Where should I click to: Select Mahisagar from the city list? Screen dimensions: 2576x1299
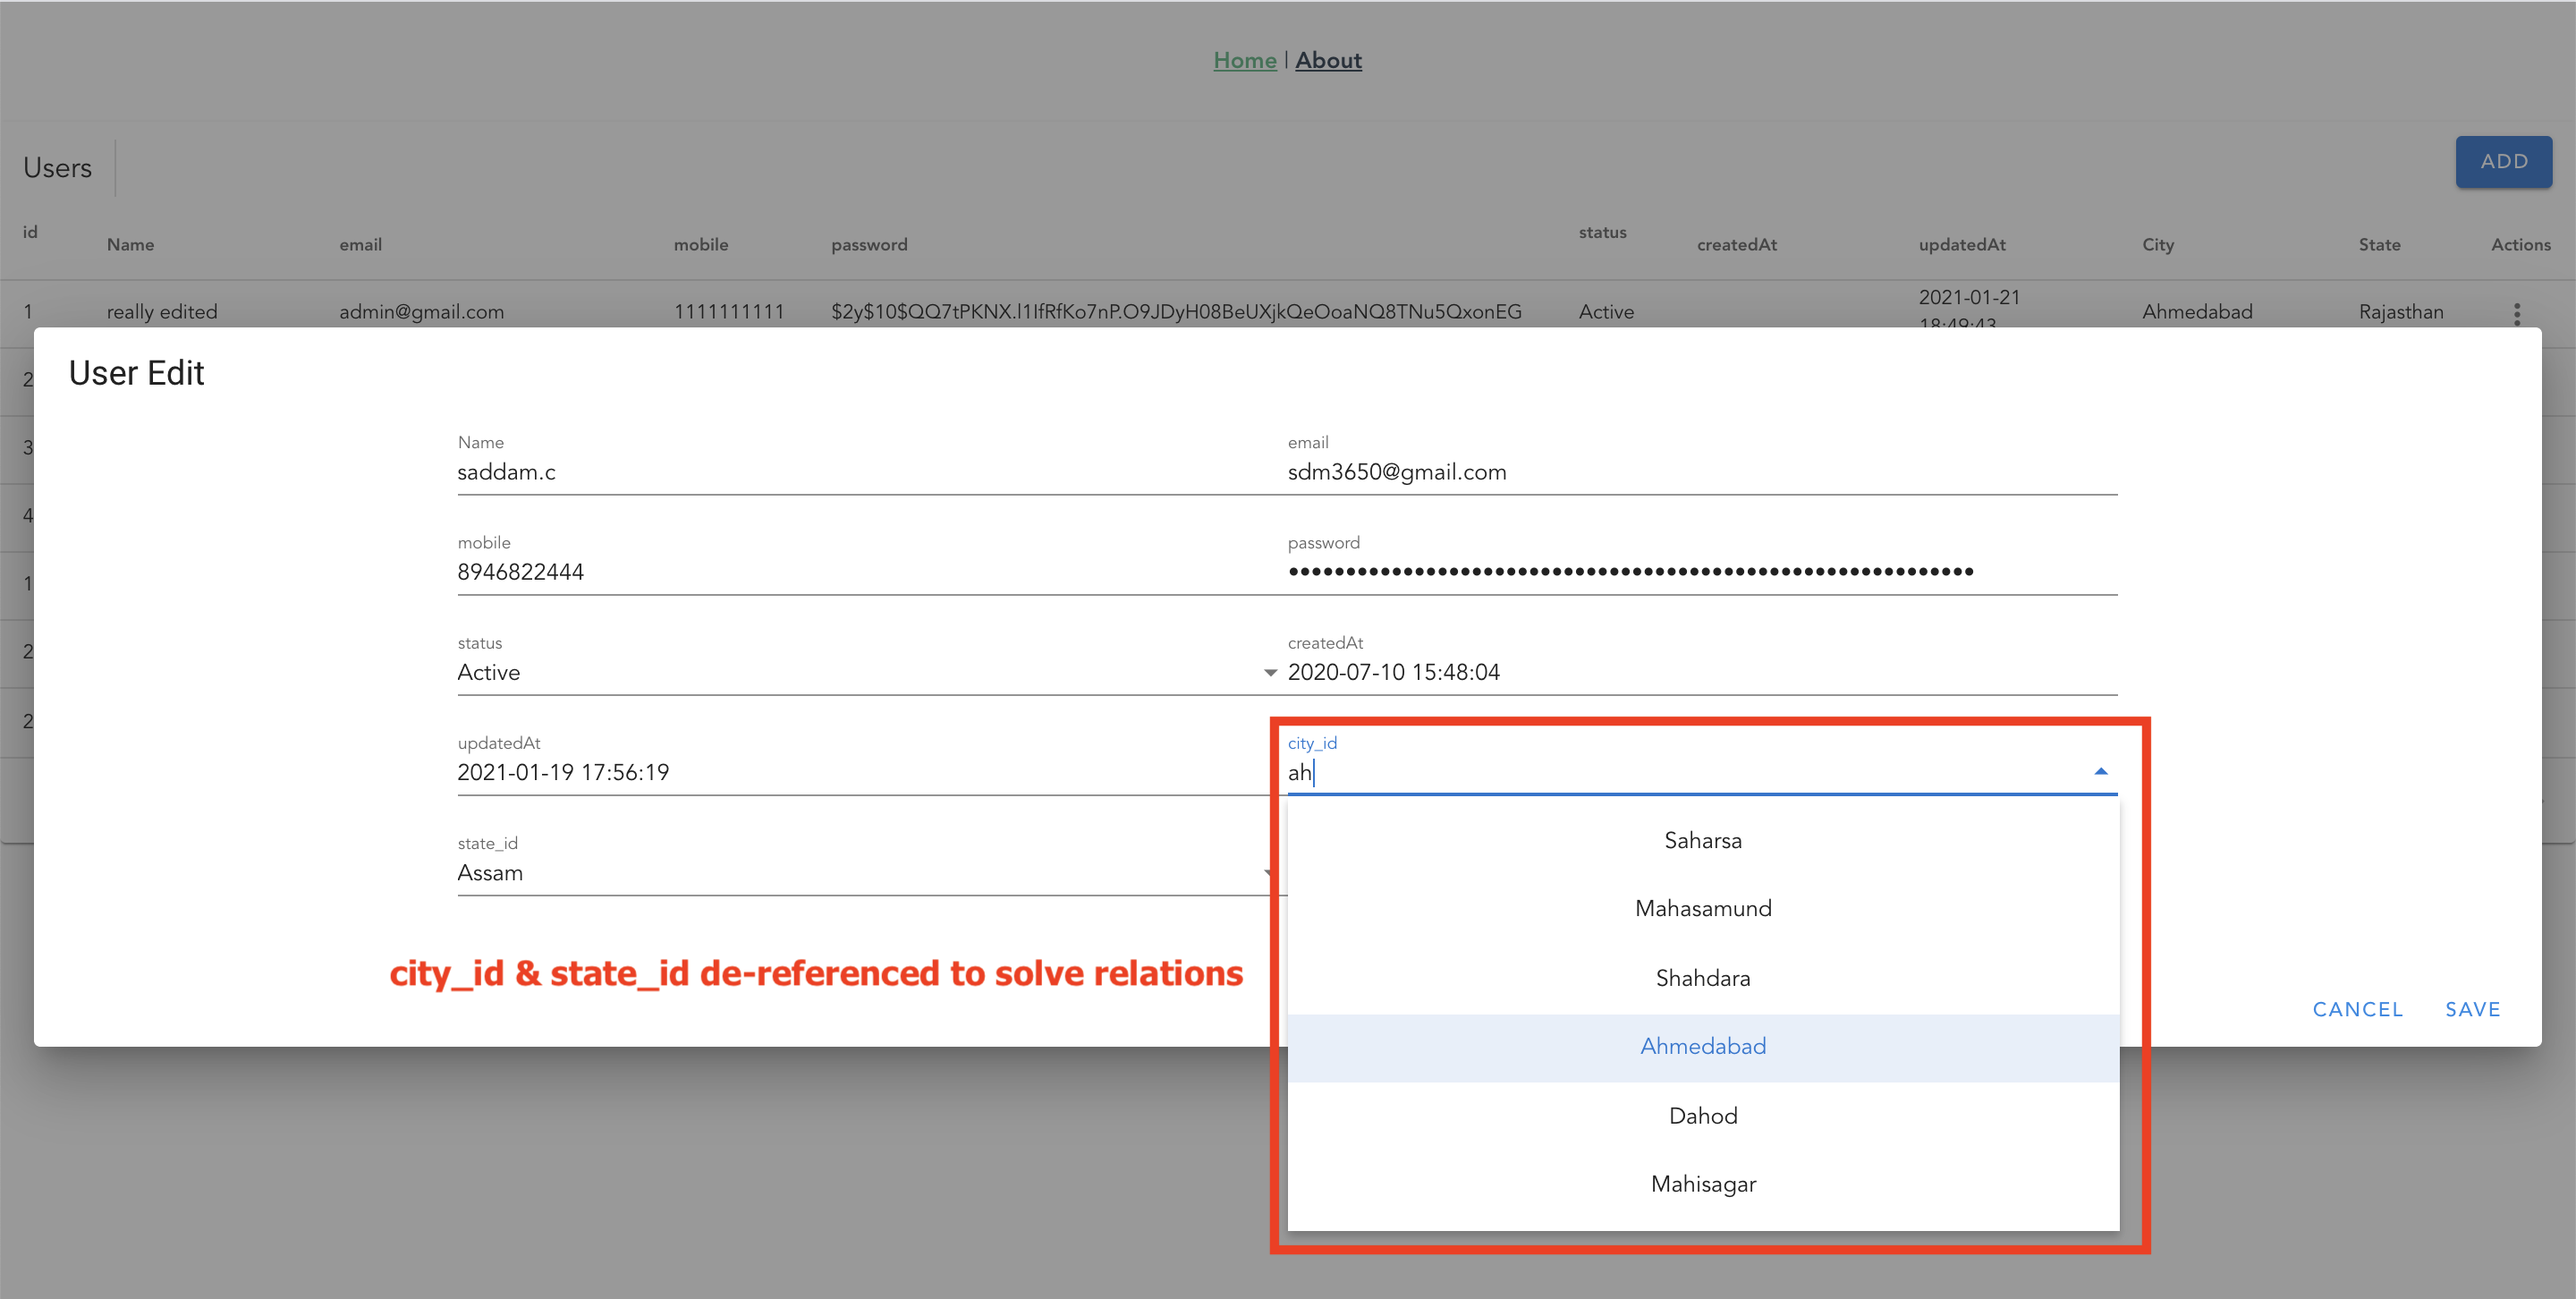[1702, 1185]
